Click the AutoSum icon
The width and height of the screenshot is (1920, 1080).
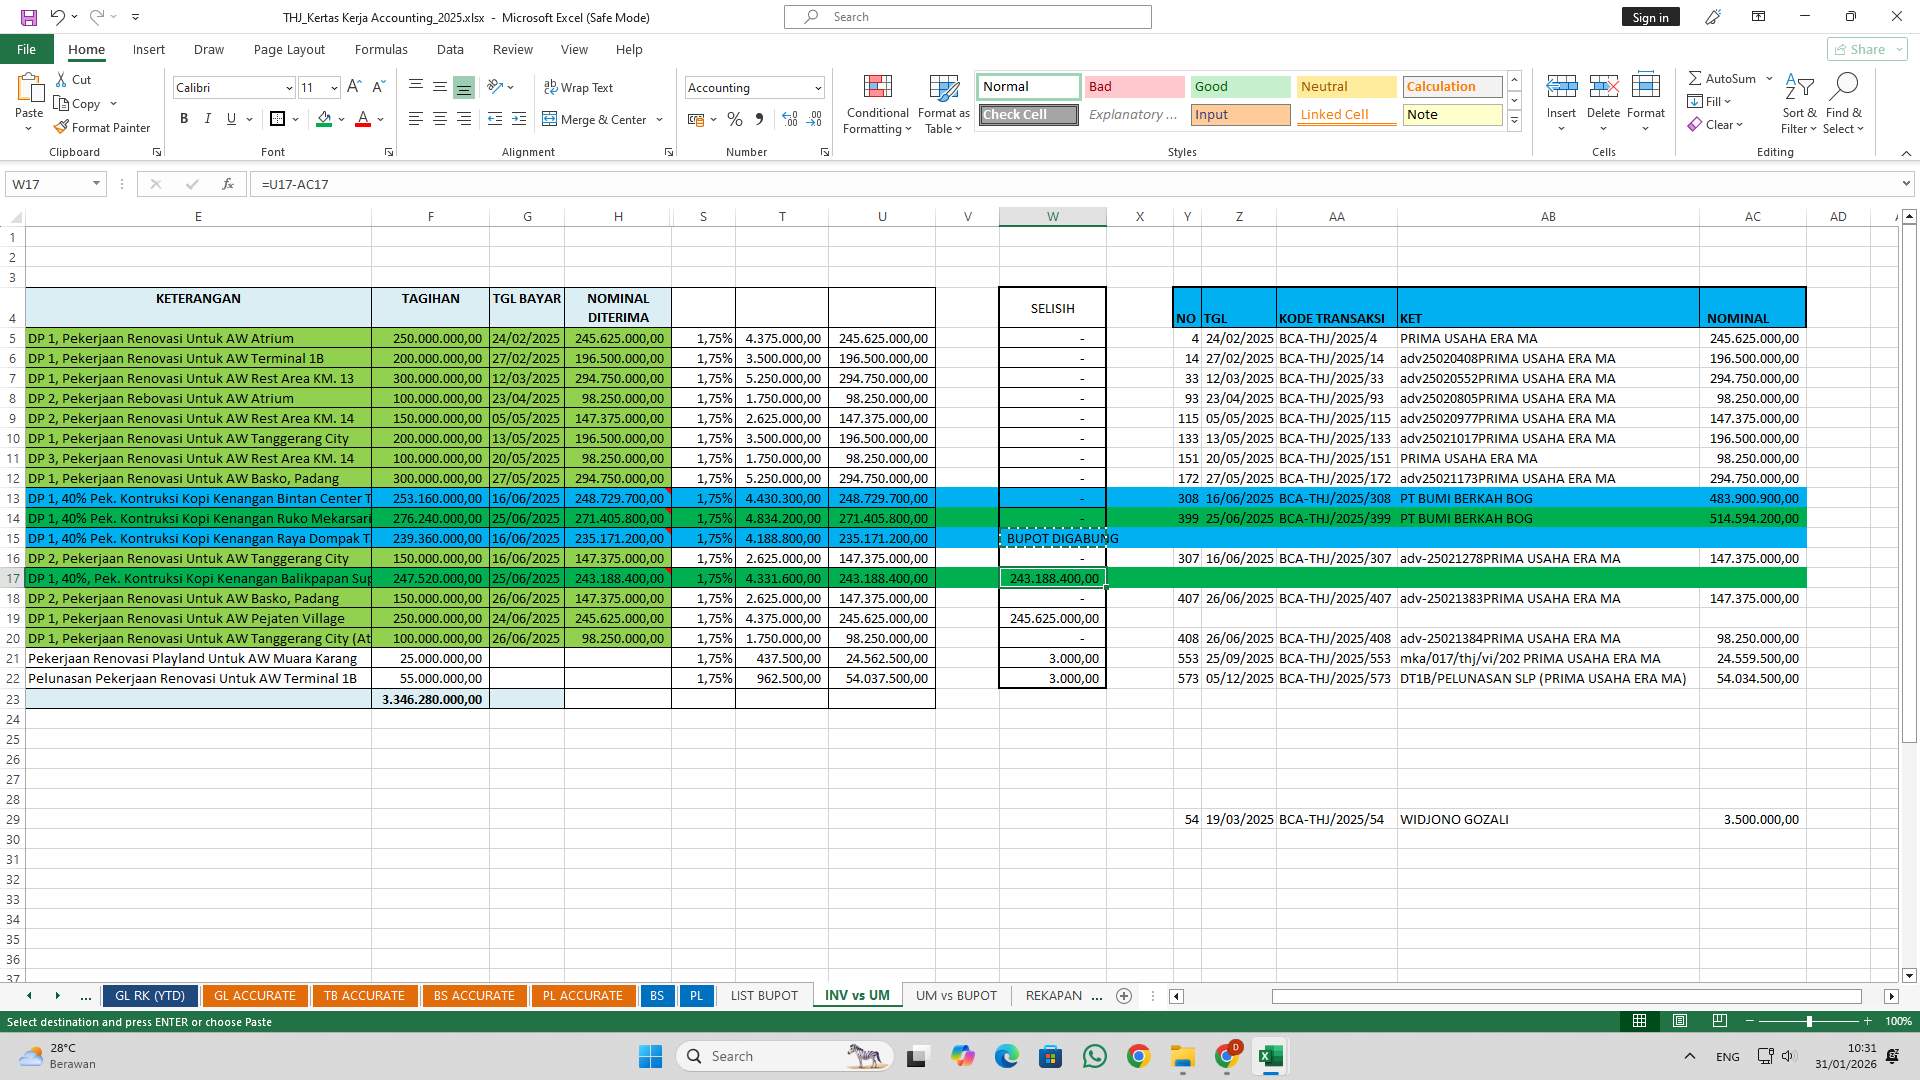(1697, 77)
